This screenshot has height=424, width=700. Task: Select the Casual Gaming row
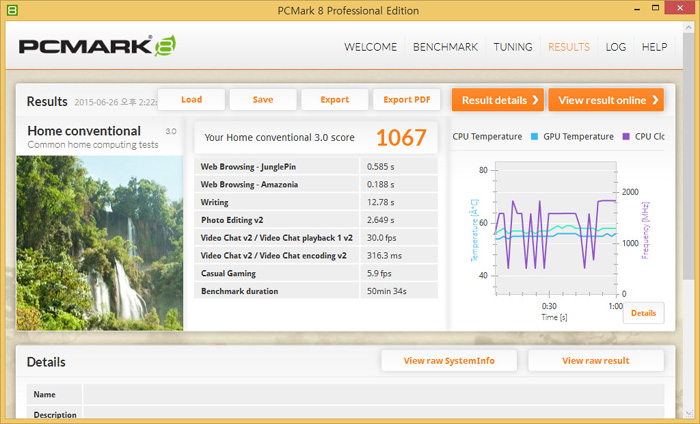tap(316, 273)
